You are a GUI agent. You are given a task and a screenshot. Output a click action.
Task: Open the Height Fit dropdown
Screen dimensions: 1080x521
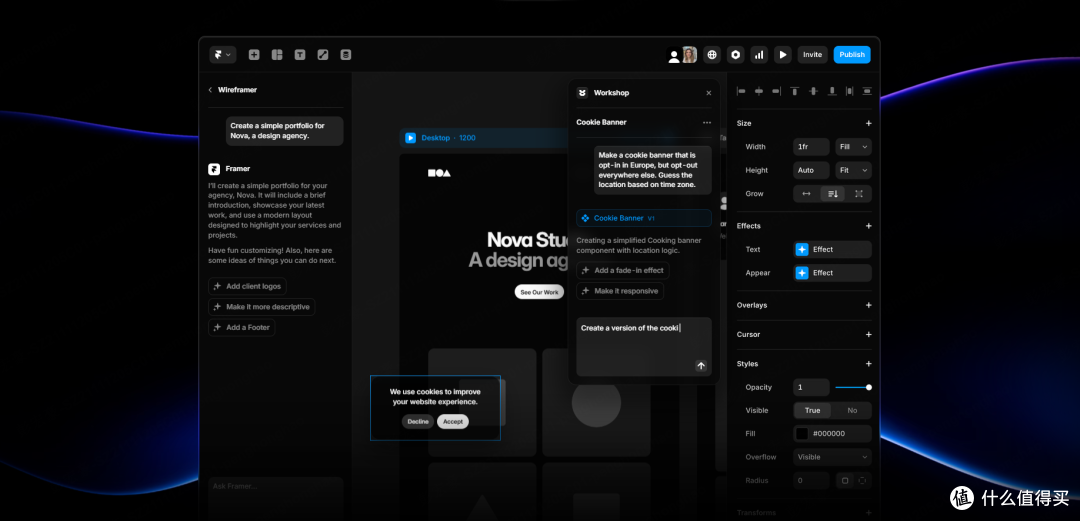click(x=853, y=170)
